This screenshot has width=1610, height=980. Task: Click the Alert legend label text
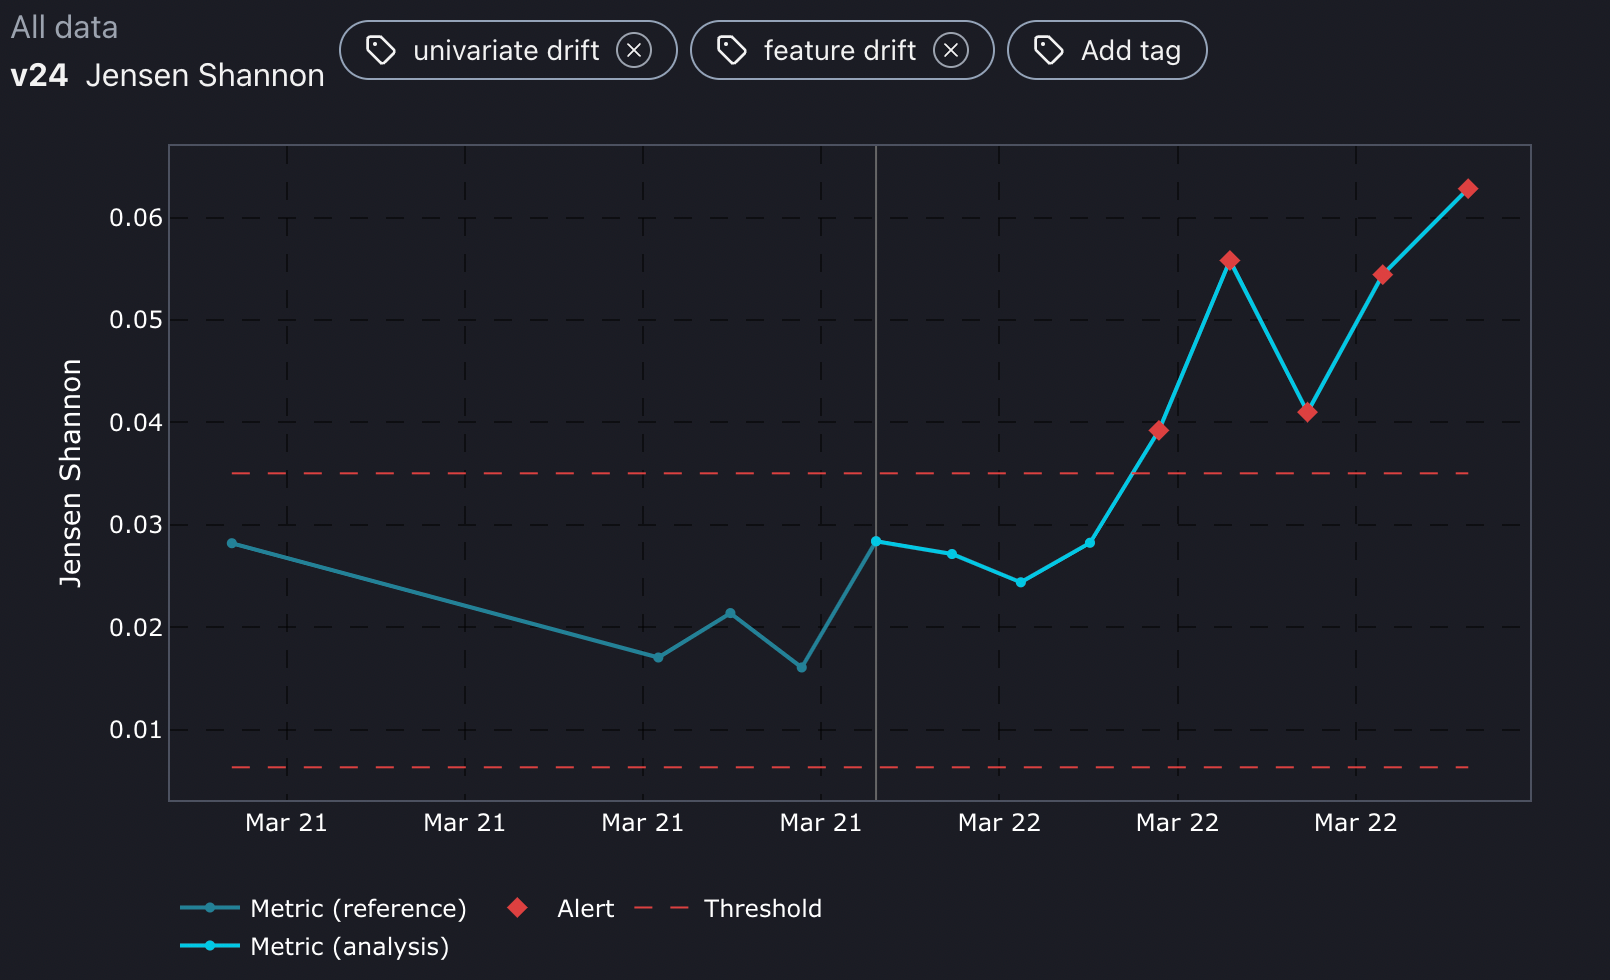click(x=584, y=908)
